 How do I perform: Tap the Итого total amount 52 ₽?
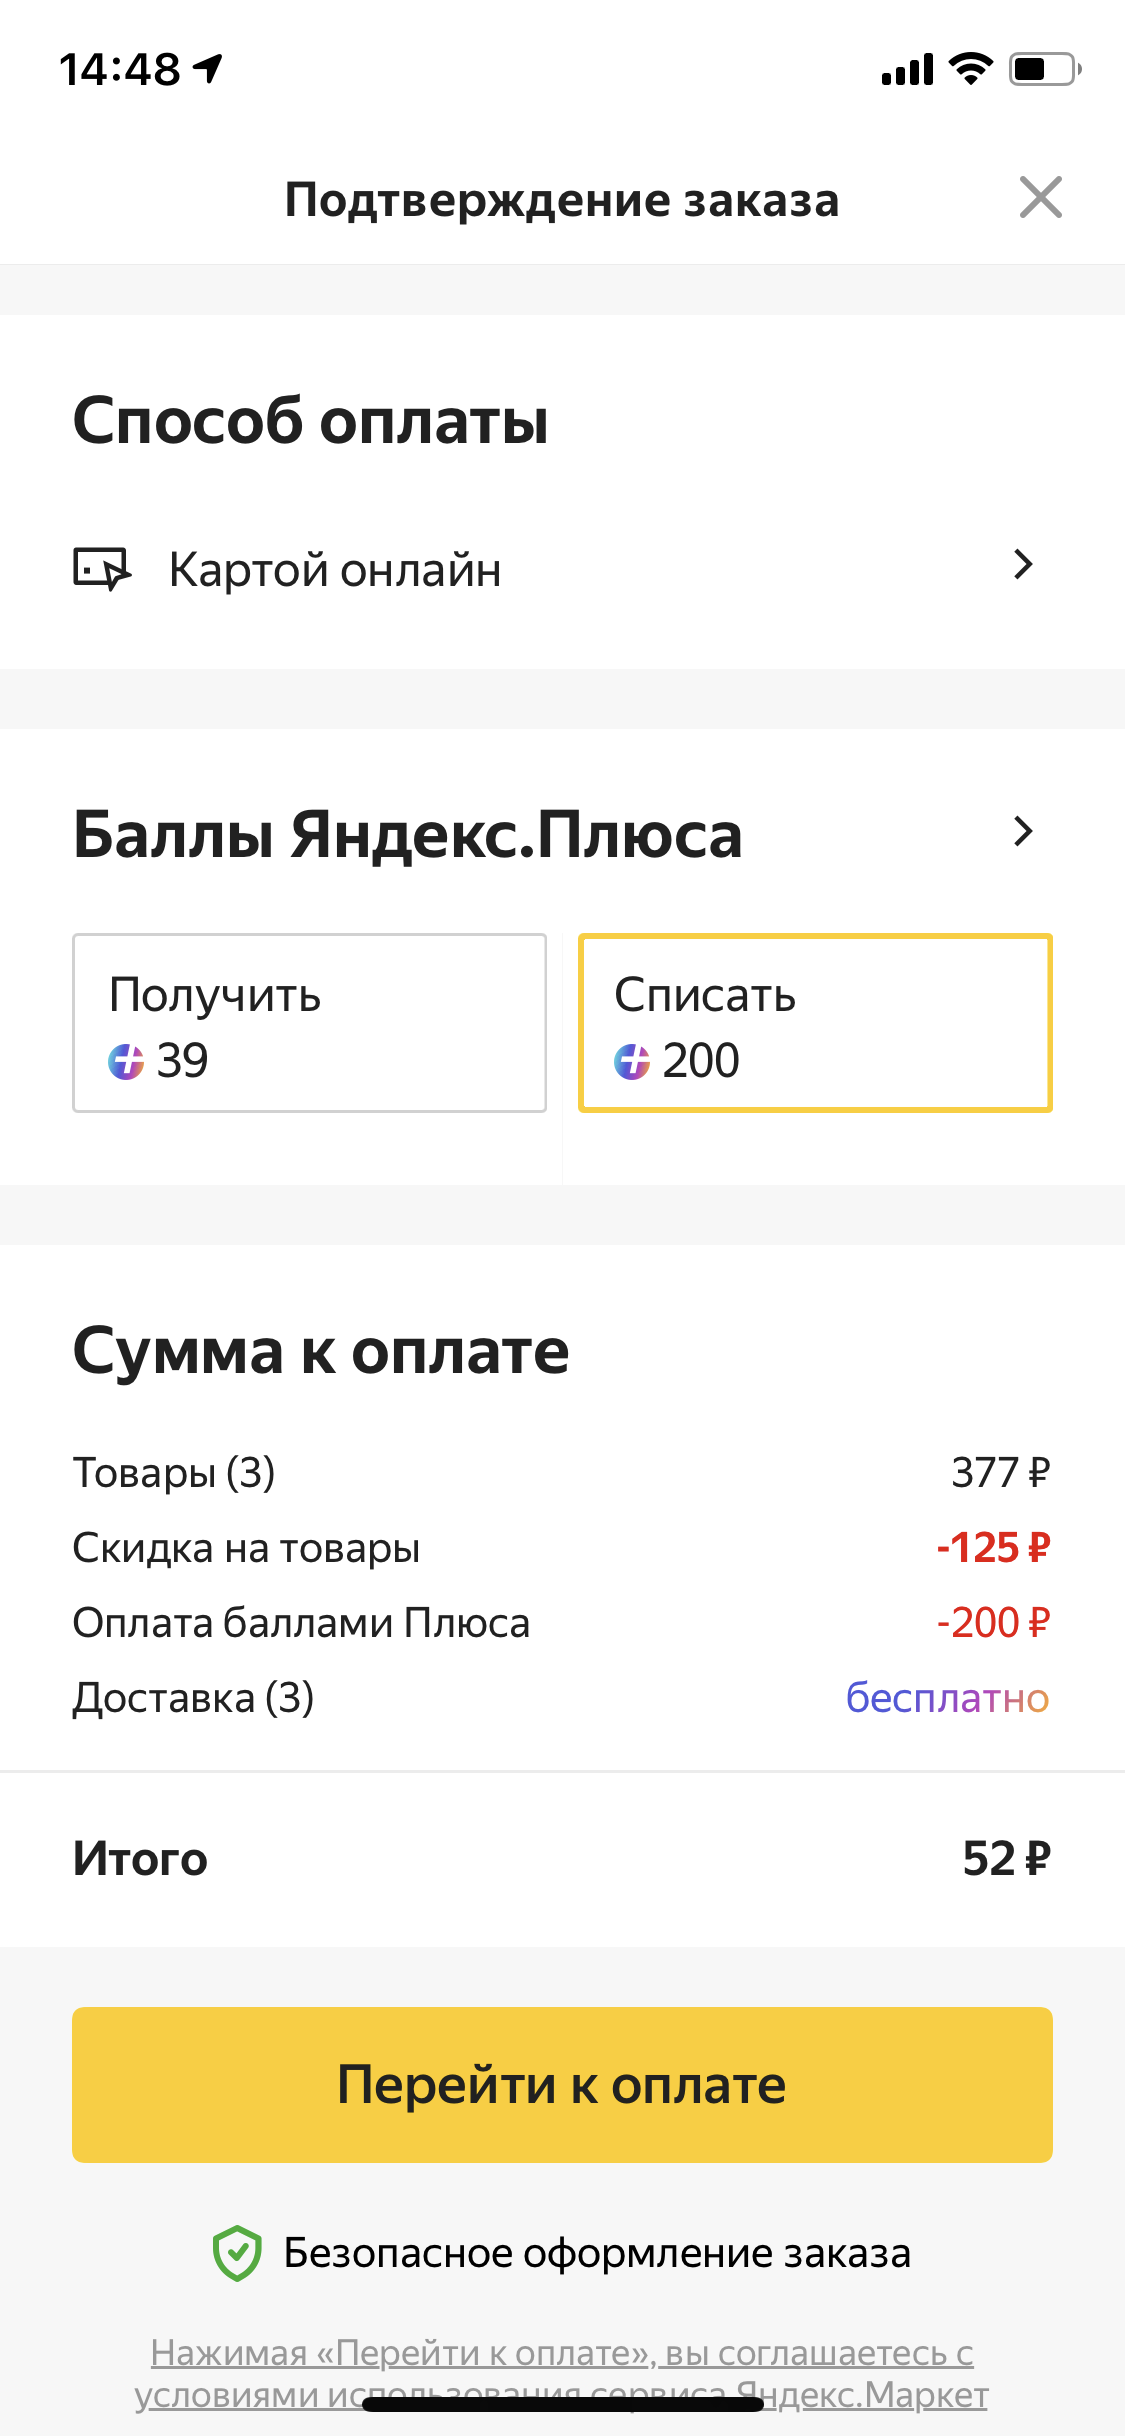[1006, 1859]
